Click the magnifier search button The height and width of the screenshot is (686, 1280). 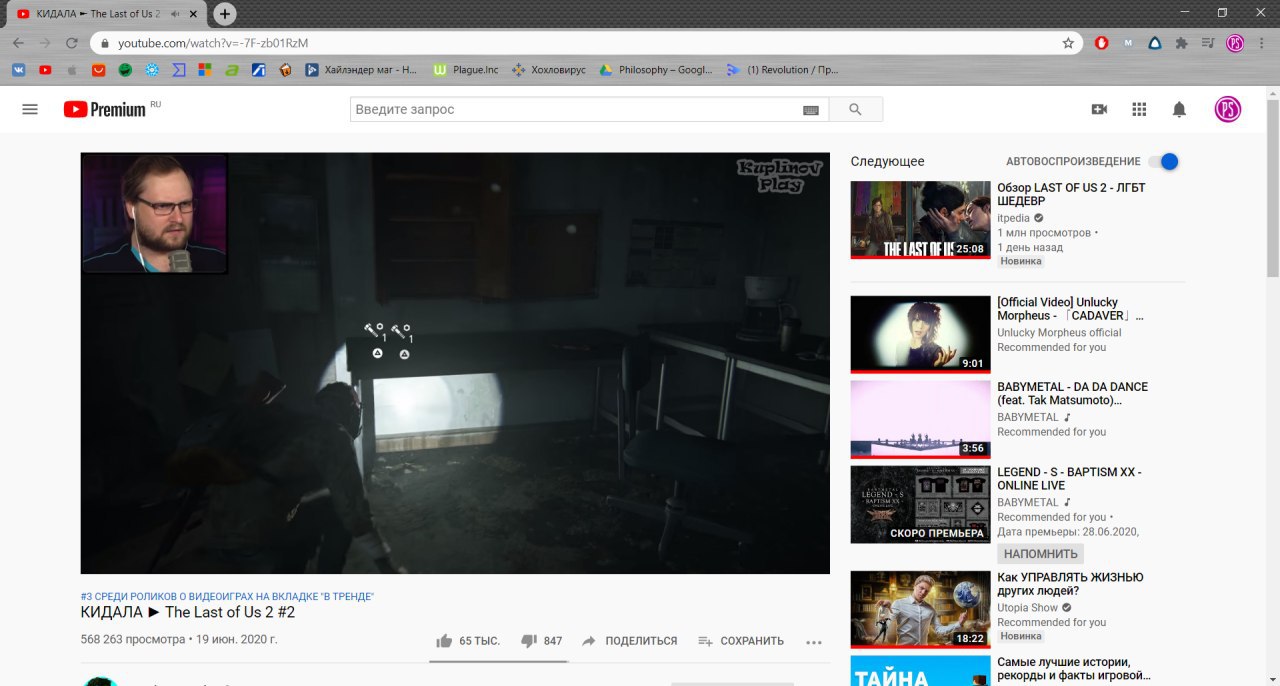click(855, 109)
